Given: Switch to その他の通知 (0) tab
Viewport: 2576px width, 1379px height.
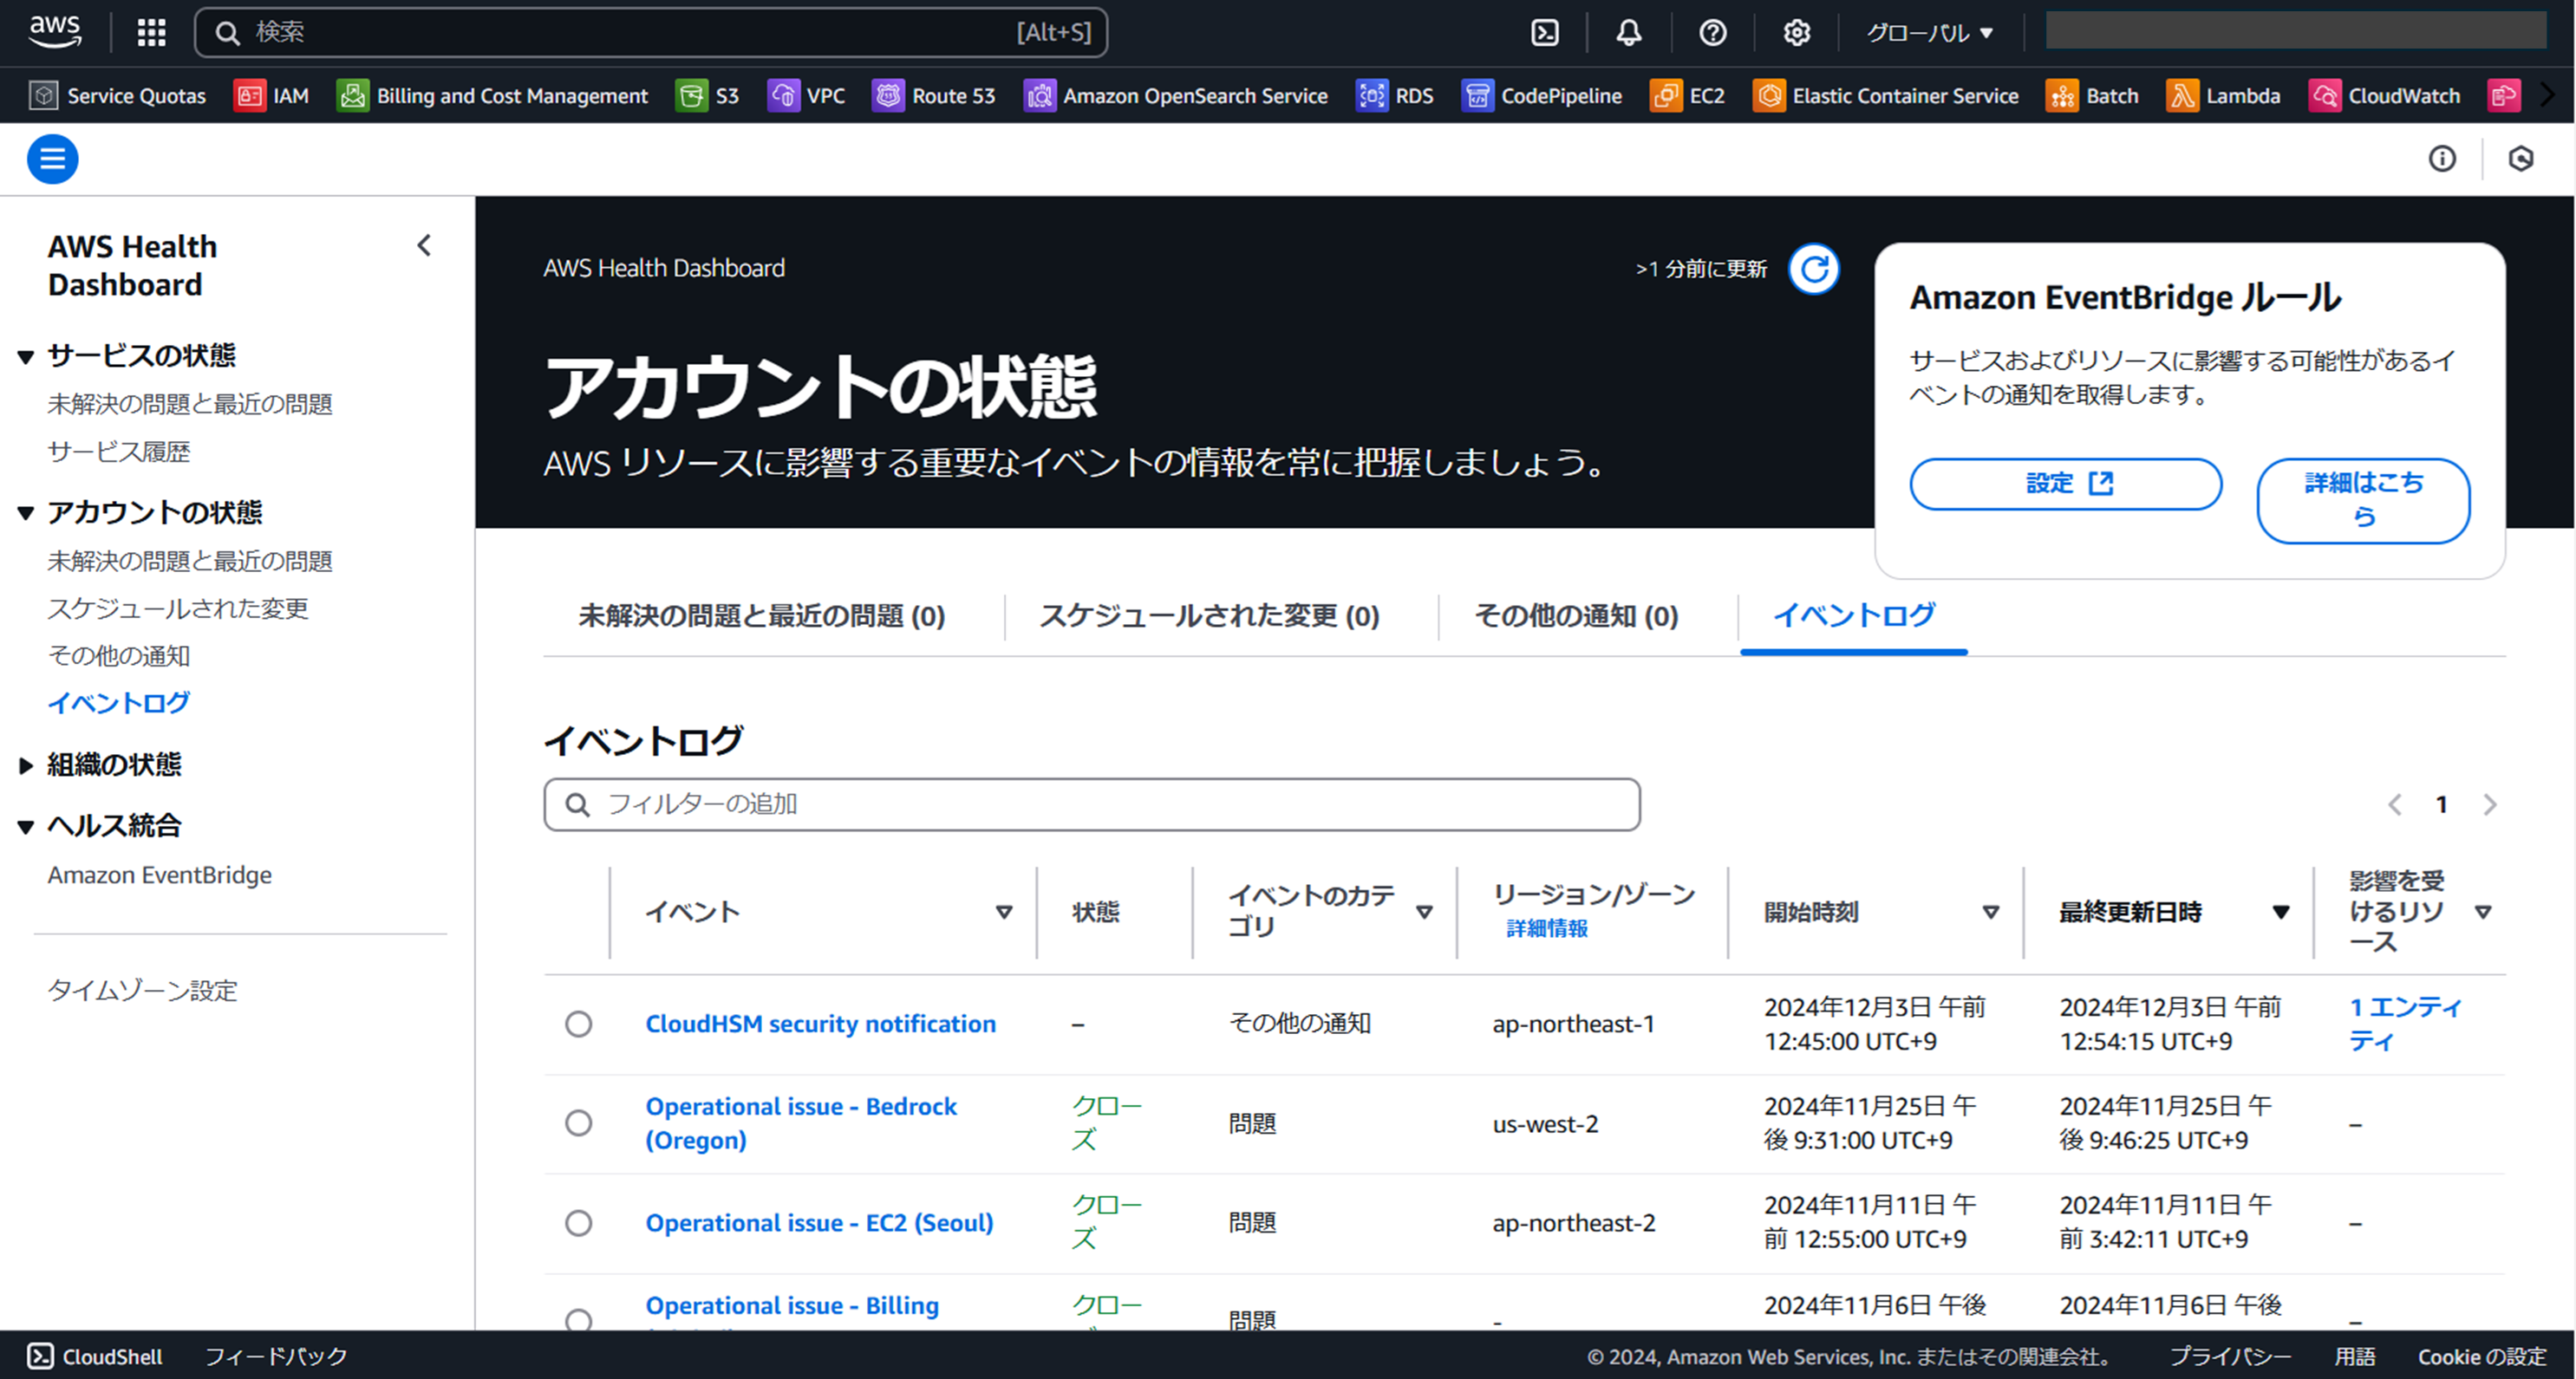Looking at the screenshot, I should pyautogui.click(x=1576, y=616).
